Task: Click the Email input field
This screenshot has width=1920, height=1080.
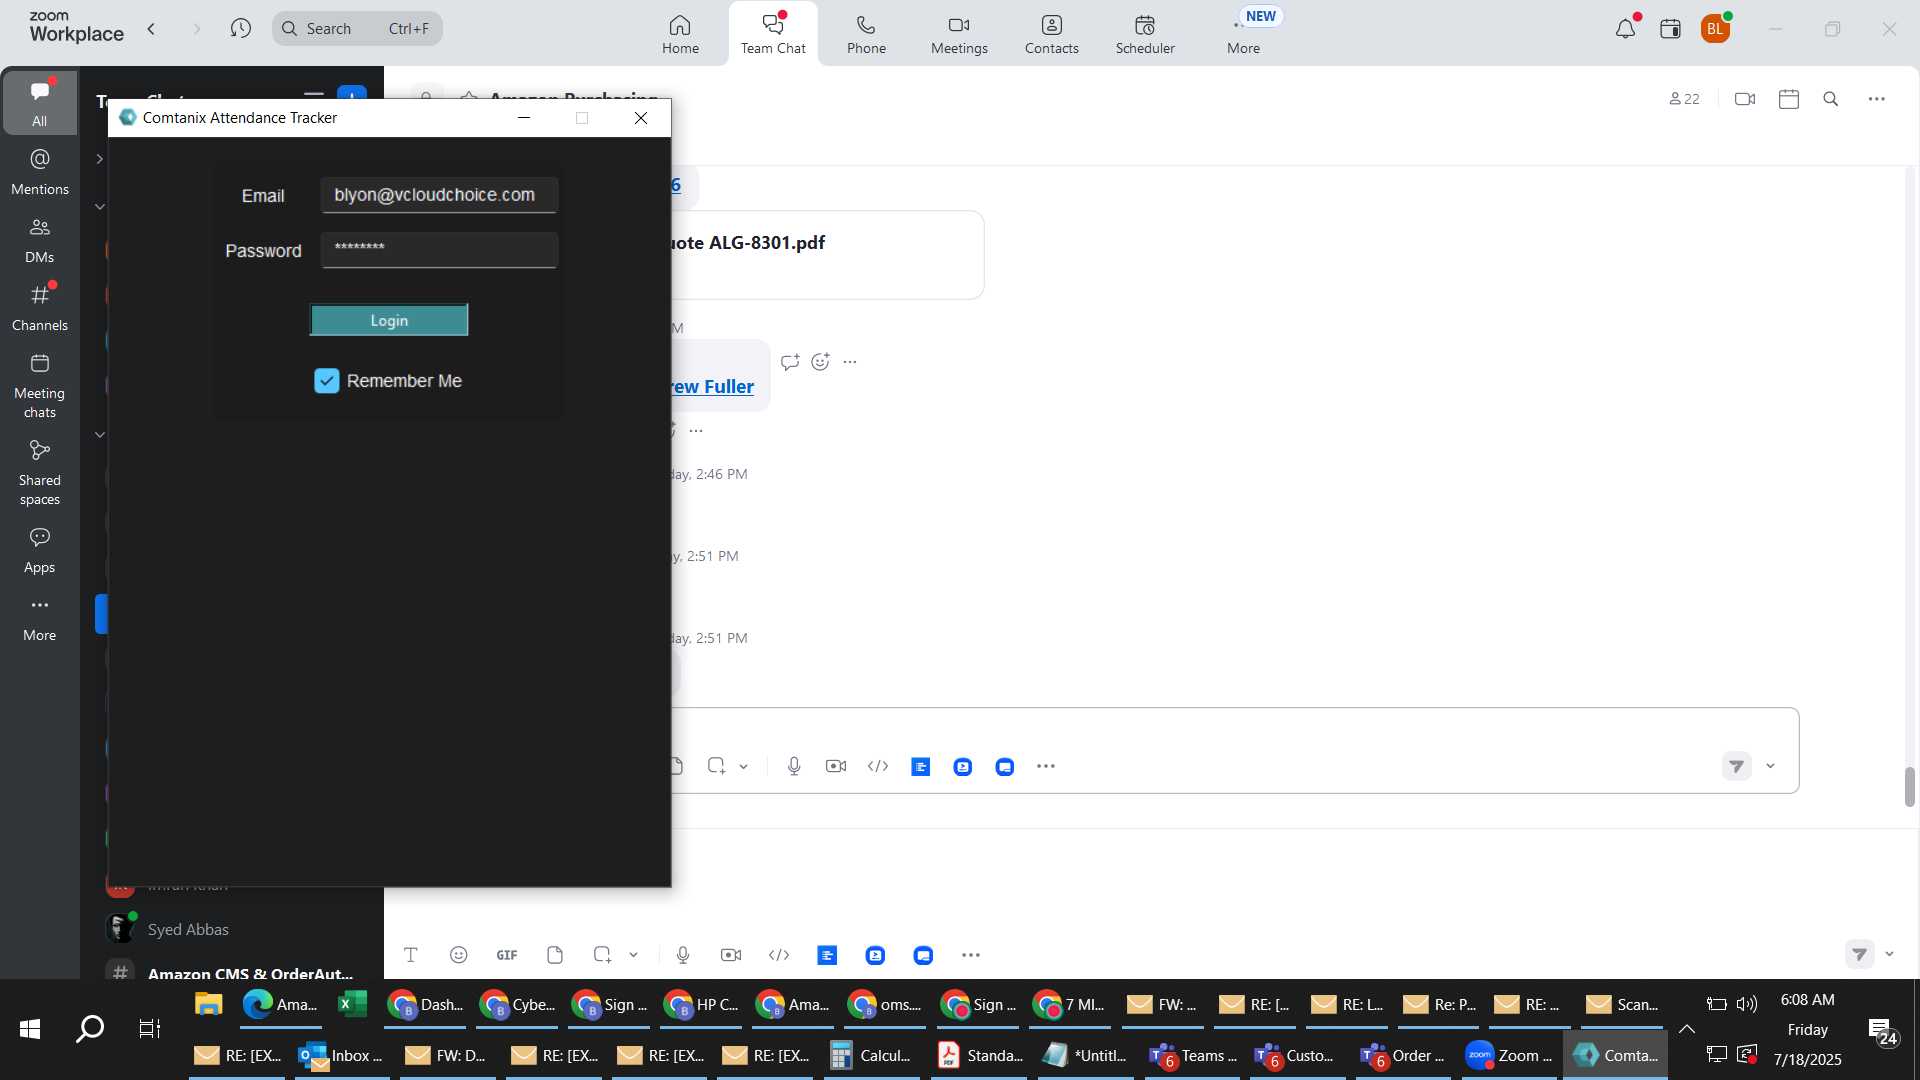Action: tap(439, 195)
